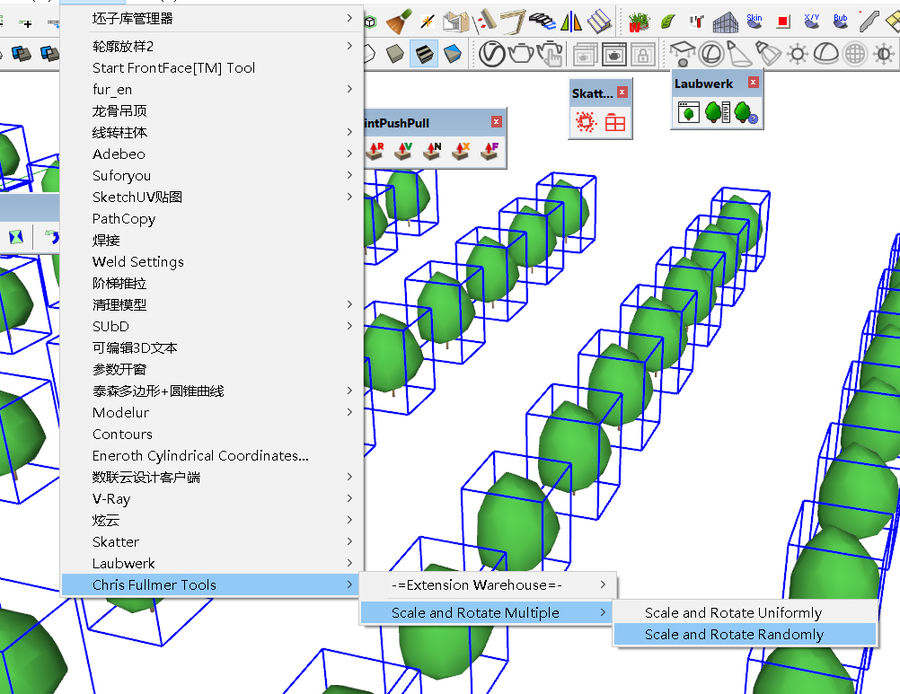Add a V-Ray spot light
900x694 pixels.
(x=739, y=54)
